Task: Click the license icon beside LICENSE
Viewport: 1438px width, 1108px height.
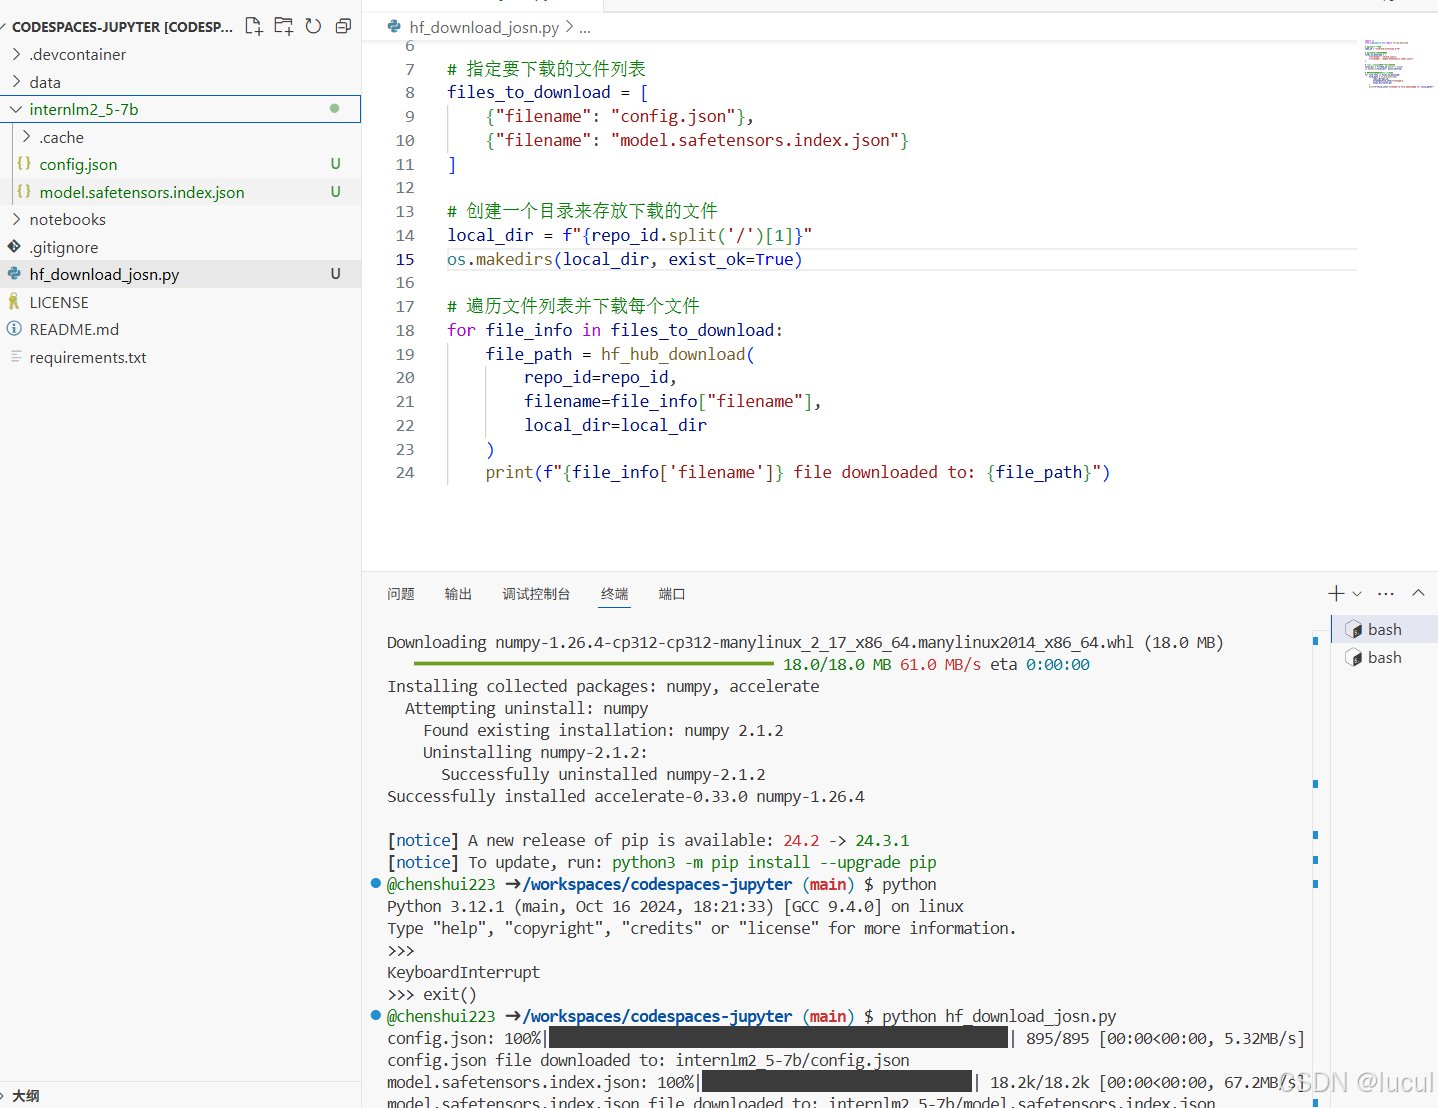Action: coord(14,301)
